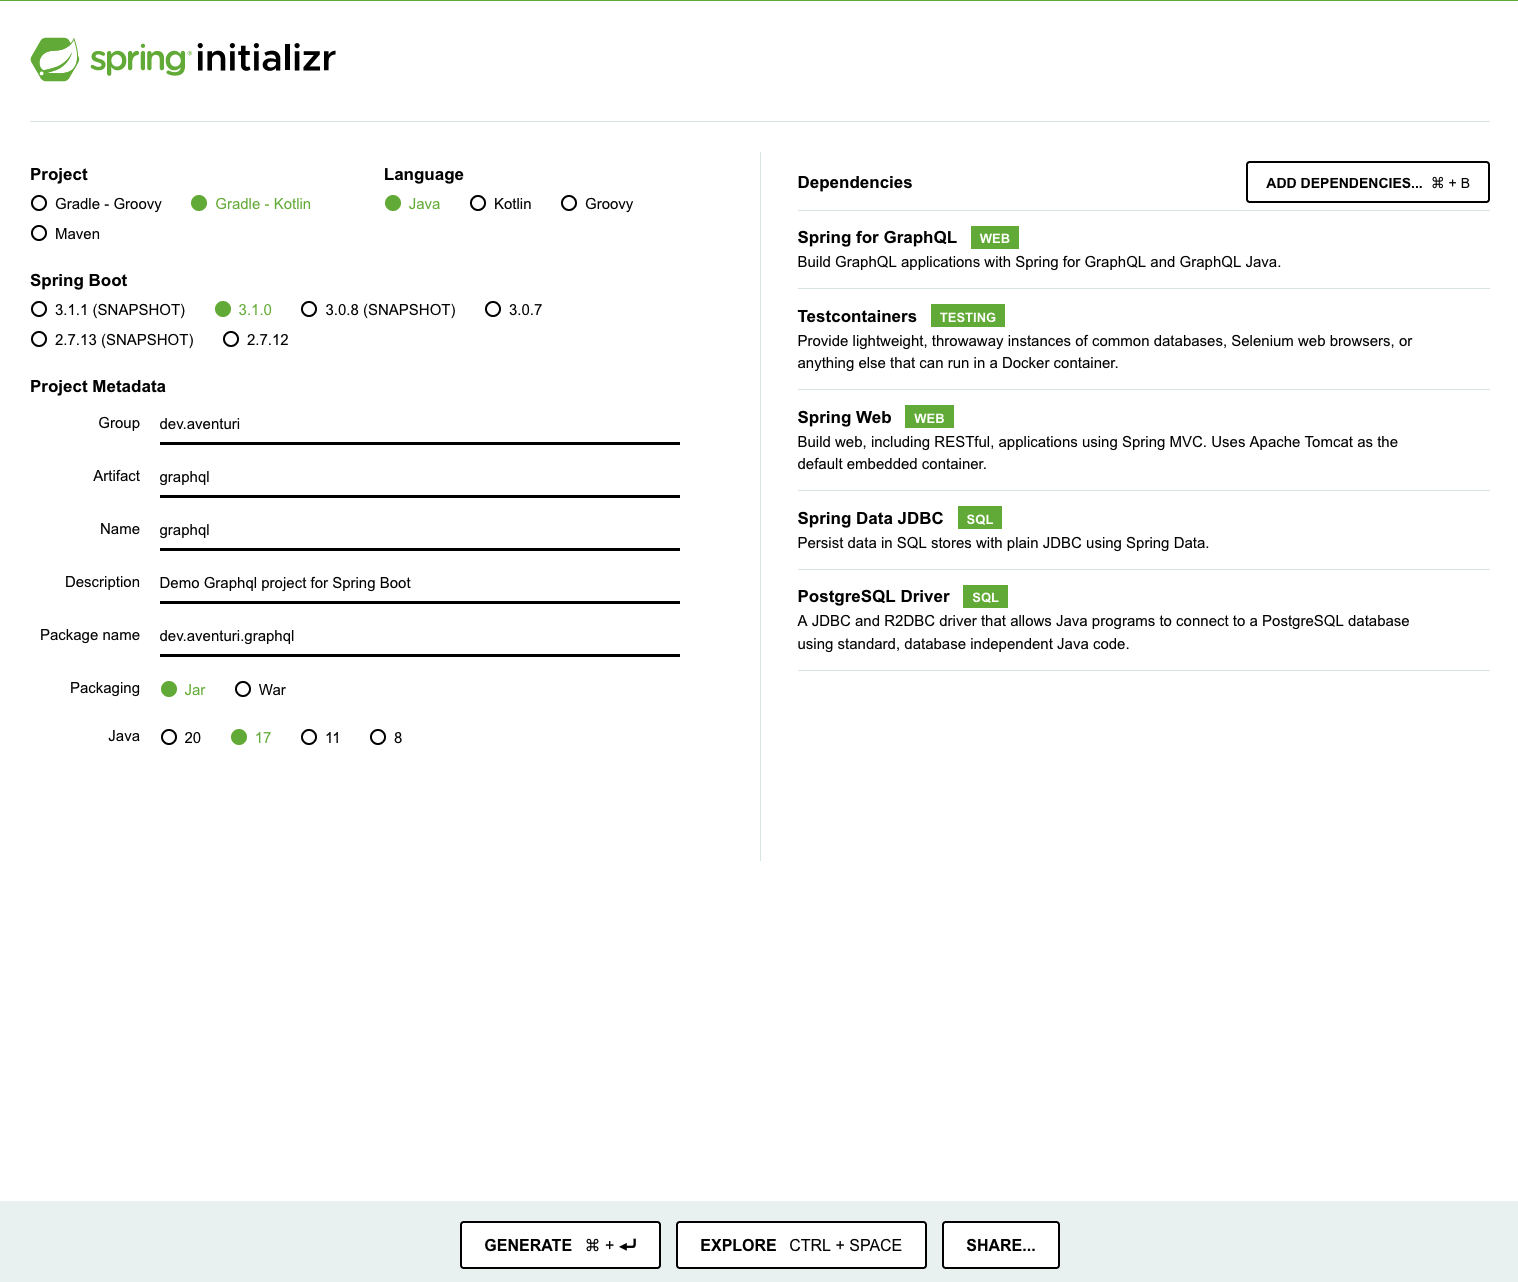Select Spring Boot version 3.1.0
1518x1282 pixels.
point(243,309)
